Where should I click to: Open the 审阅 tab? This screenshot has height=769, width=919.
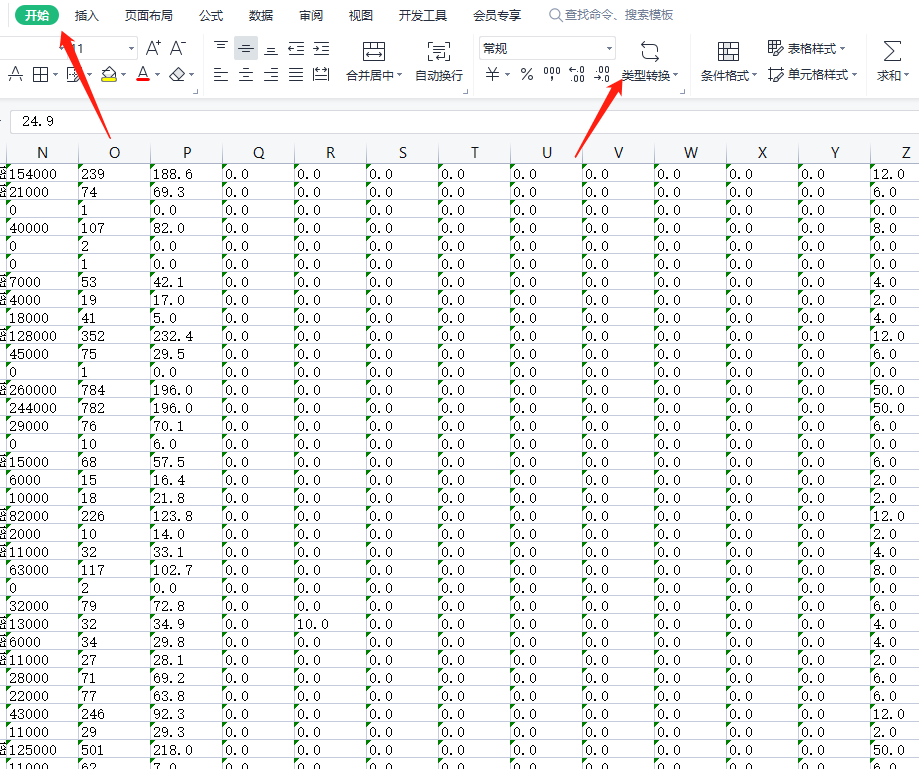[x=311, y=15]
